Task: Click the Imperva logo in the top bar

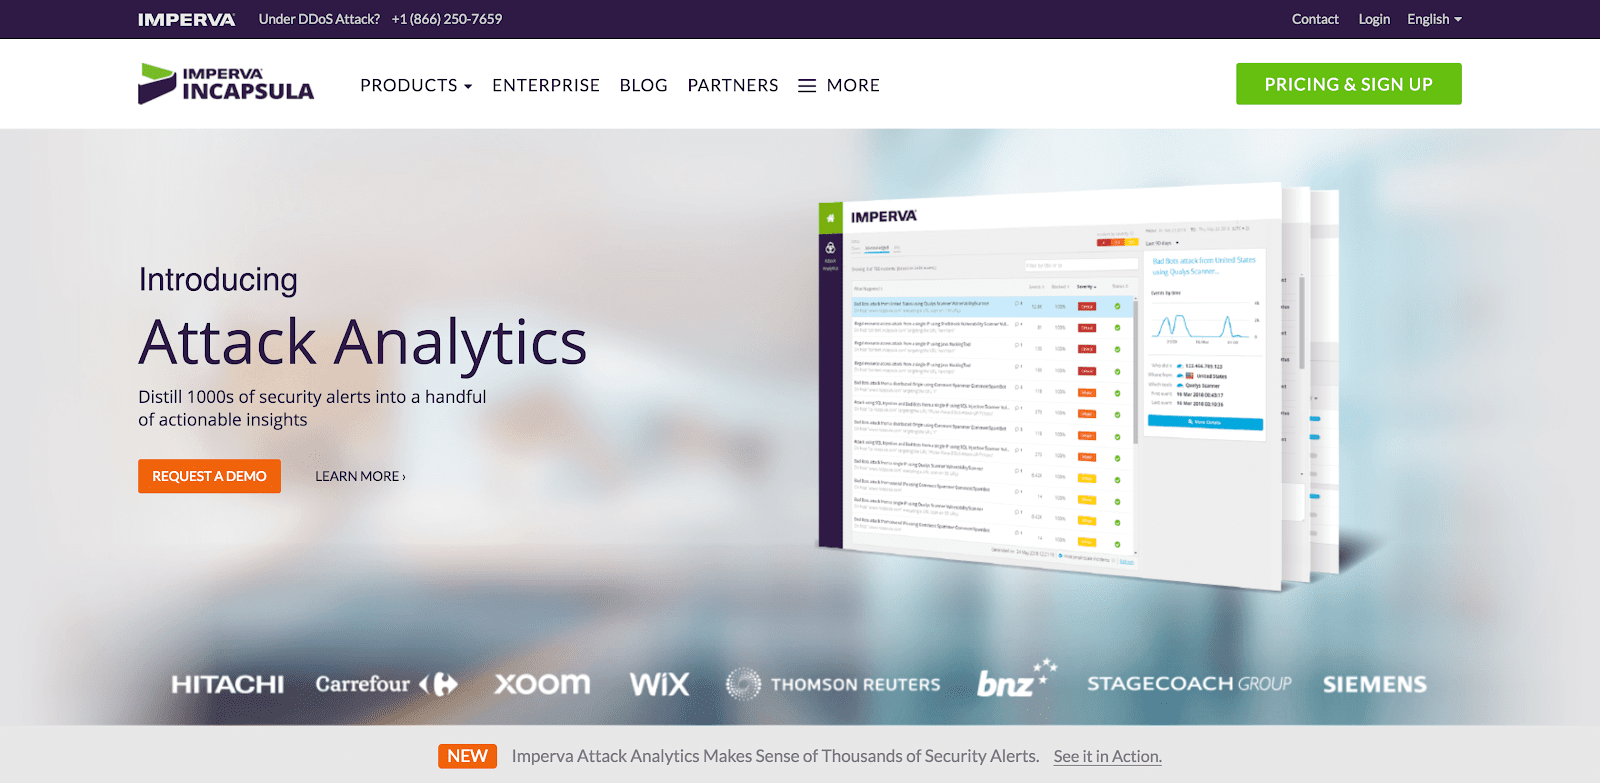Action: tap(187, 19)
